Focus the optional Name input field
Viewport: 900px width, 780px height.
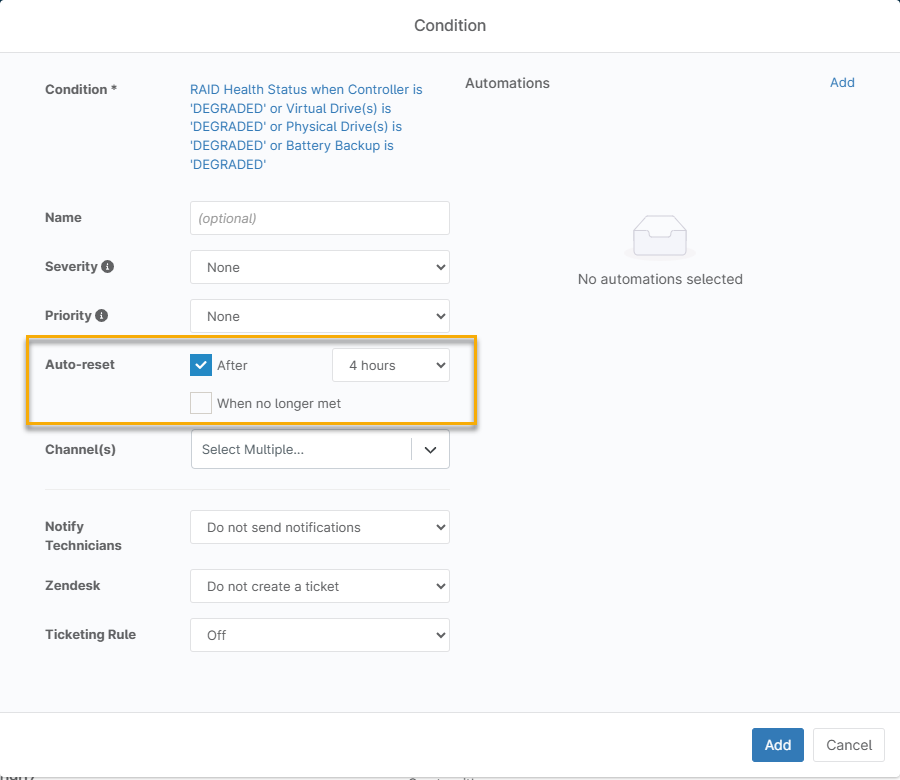tap(319, 218)
